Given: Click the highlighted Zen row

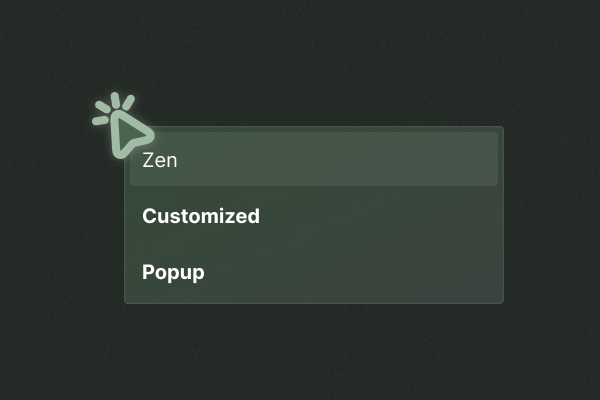Looking at the screenshot, I should click(314, 159).
